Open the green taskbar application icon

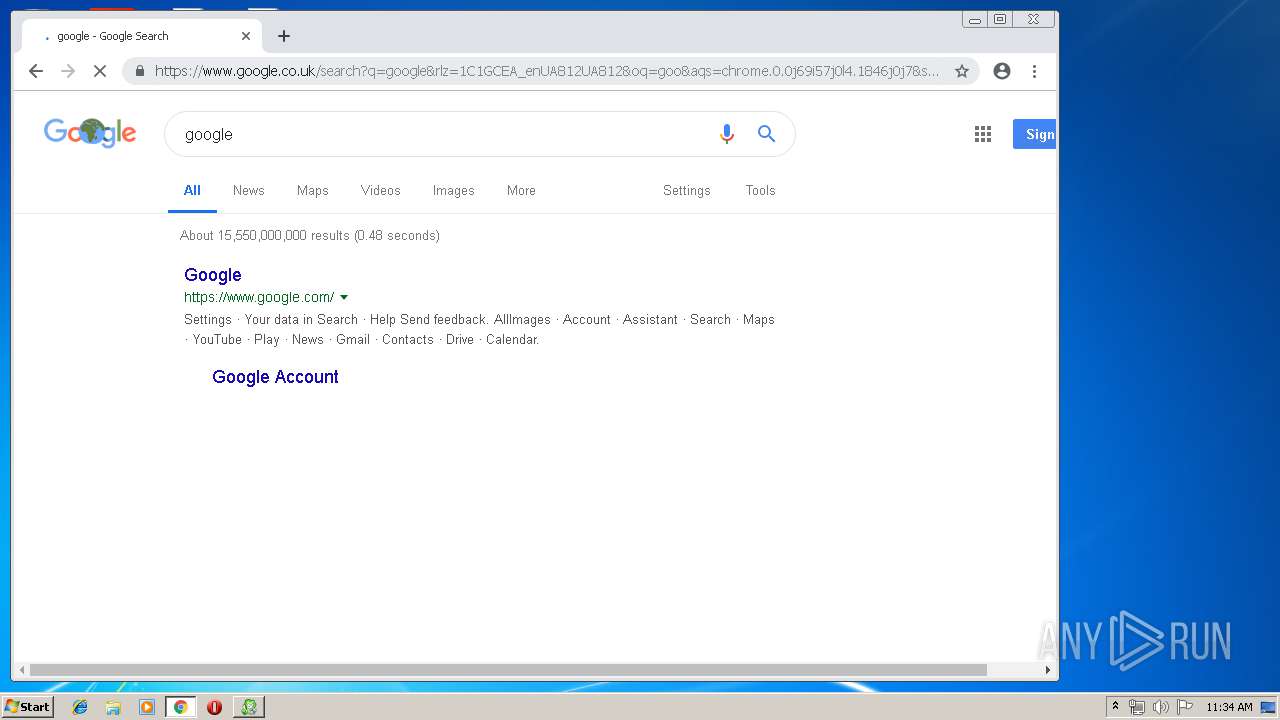[x=248, y=707]
